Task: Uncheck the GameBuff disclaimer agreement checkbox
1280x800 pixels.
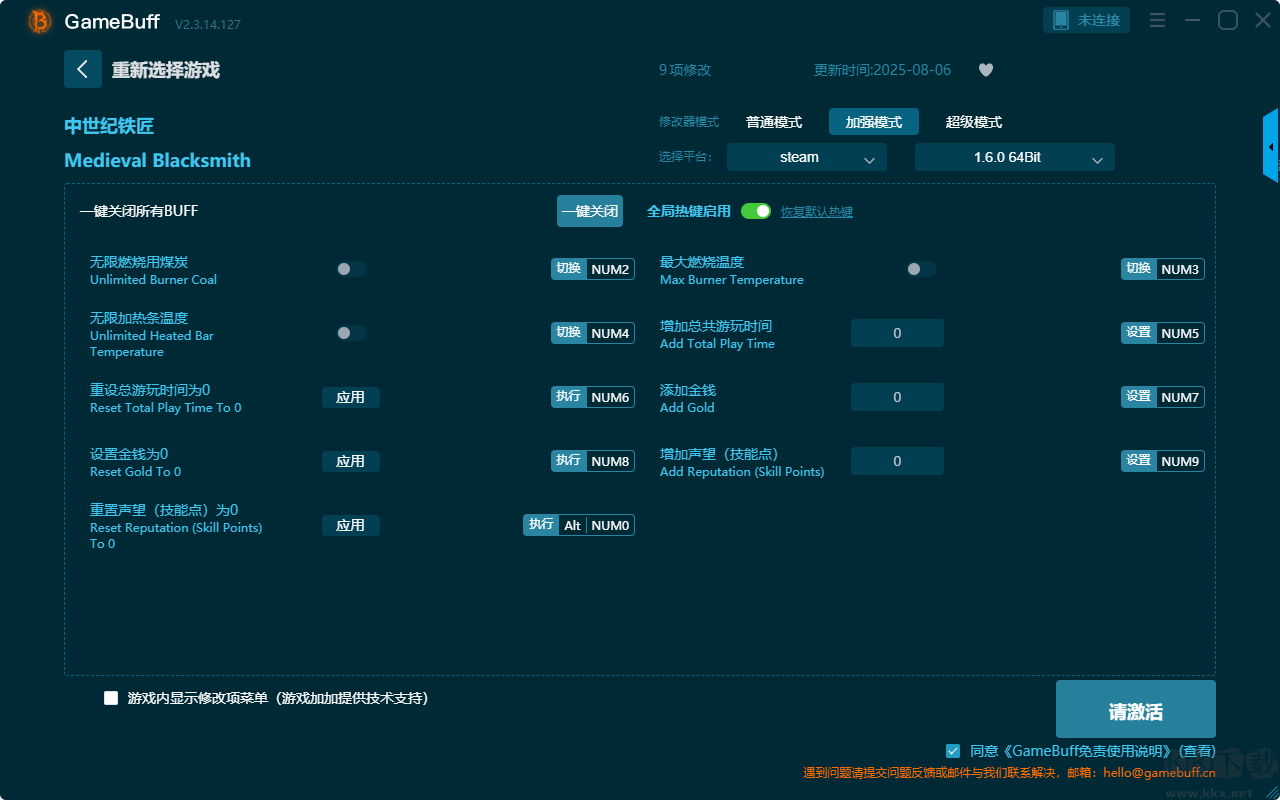Action: (x=953, y=750)
